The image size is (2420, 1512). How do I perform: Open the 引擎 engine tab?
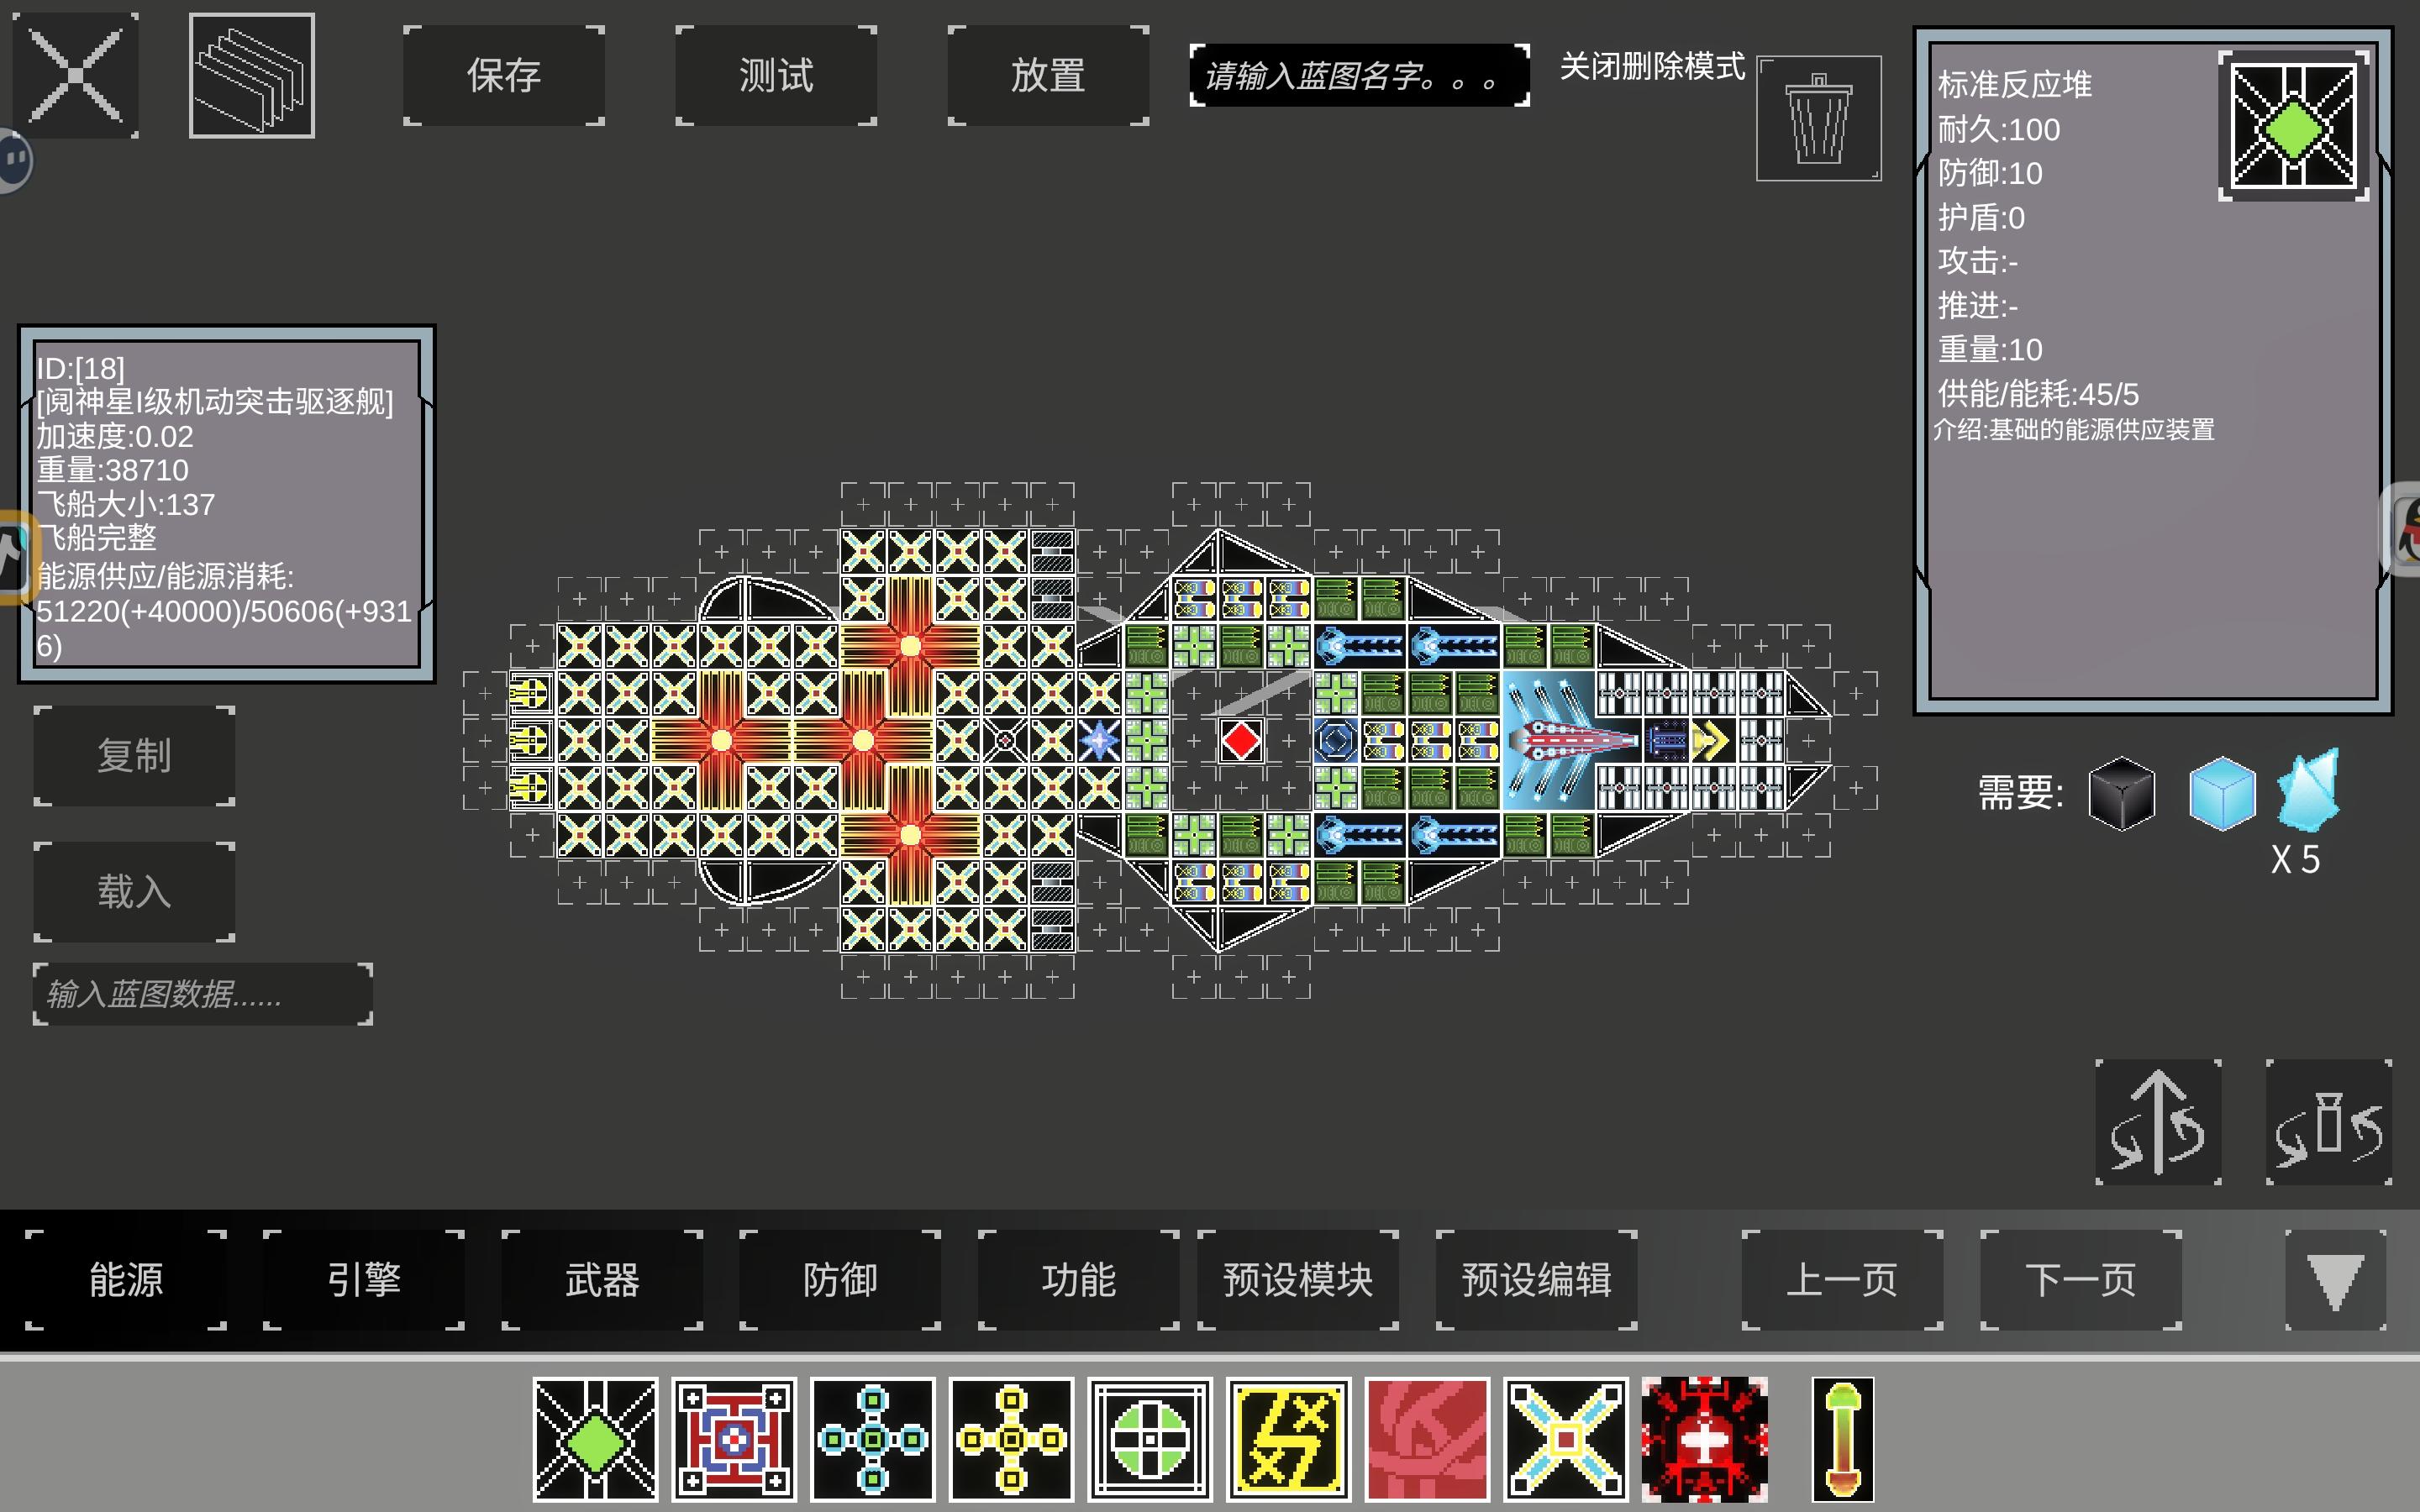364,1280
